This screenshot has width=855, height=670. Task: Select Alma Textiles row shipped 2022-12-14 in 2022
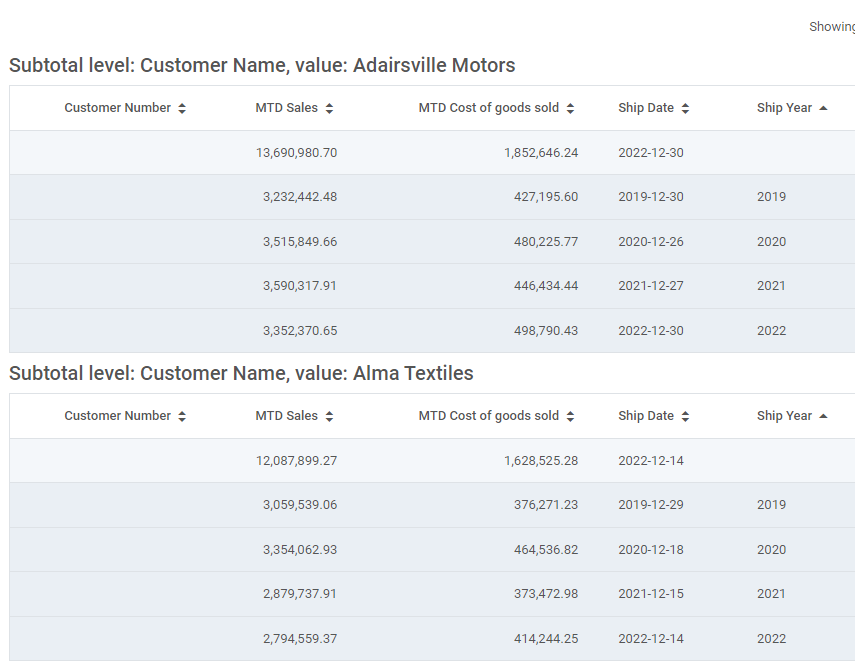coord(432,639)
